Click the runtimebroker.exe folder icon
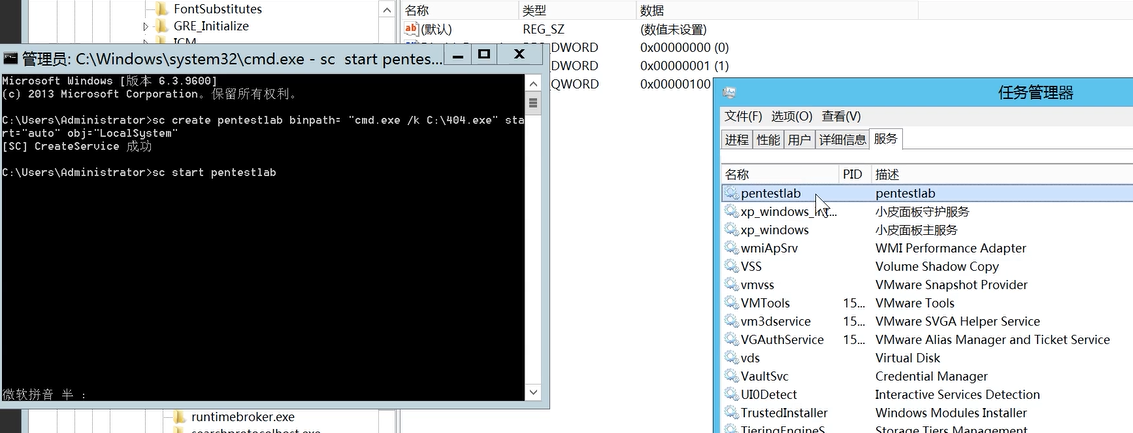Viewport: 1133px width, 433px height. 176,416
